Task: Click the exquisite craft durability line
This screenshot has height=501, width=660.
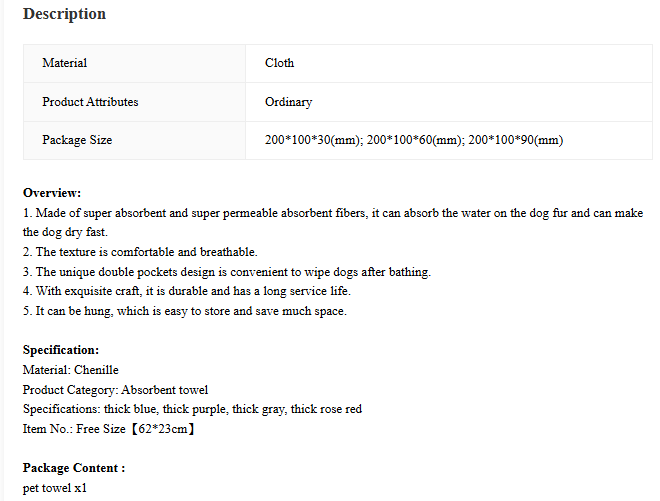Action: 186,291
